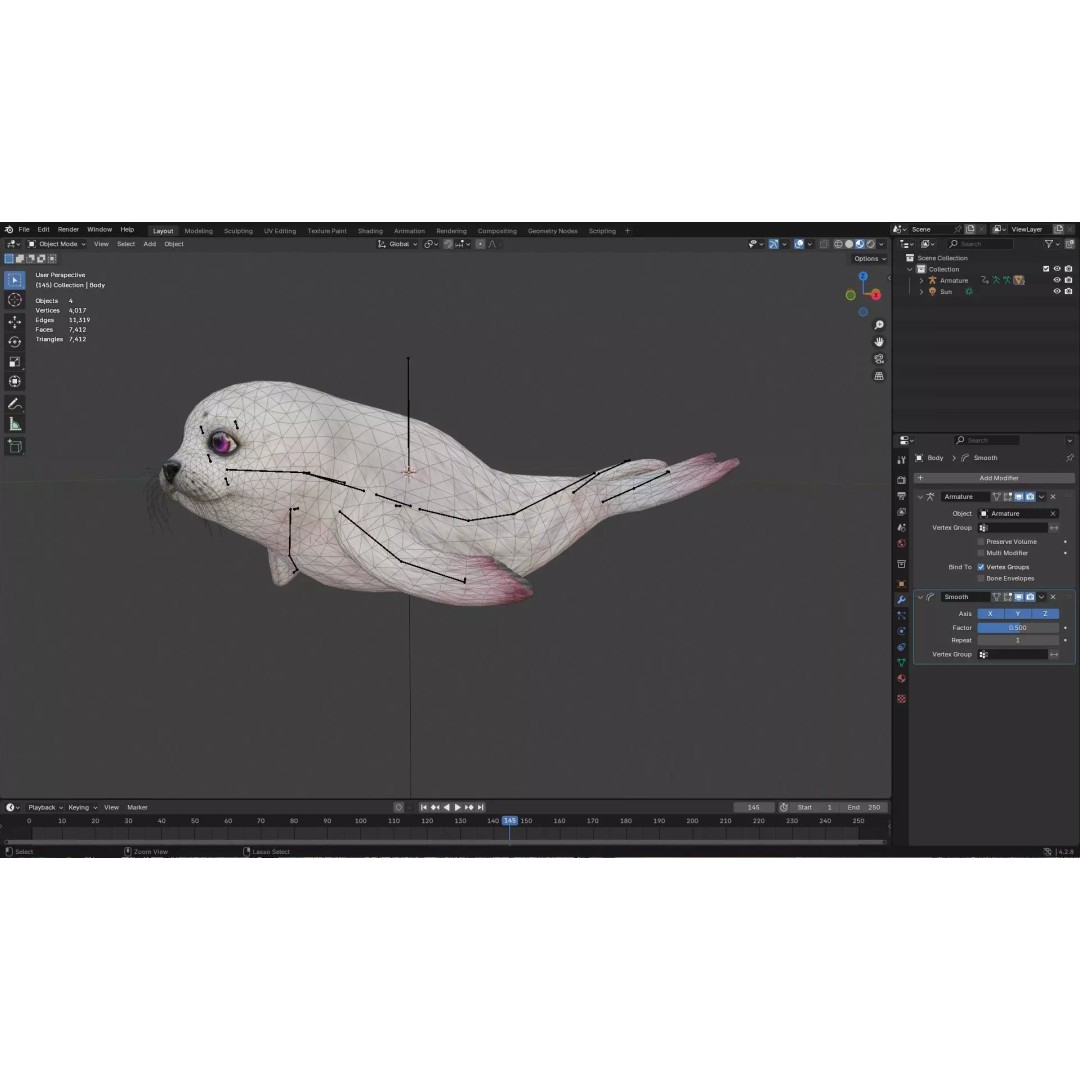Viewport: 1080px width, 1080px height.
Task: Select the Scale tool
Action: 14,362
